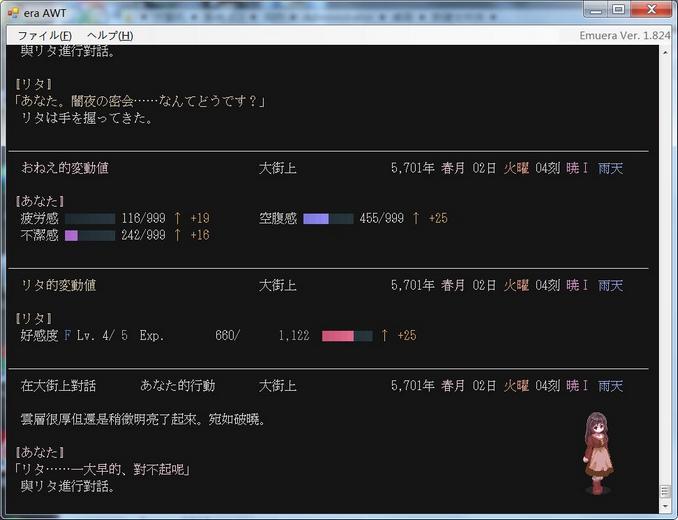Viewport: 678px width, 520px height.
Task: Click the era AWT window icon
Action: (x=13, y=13)
